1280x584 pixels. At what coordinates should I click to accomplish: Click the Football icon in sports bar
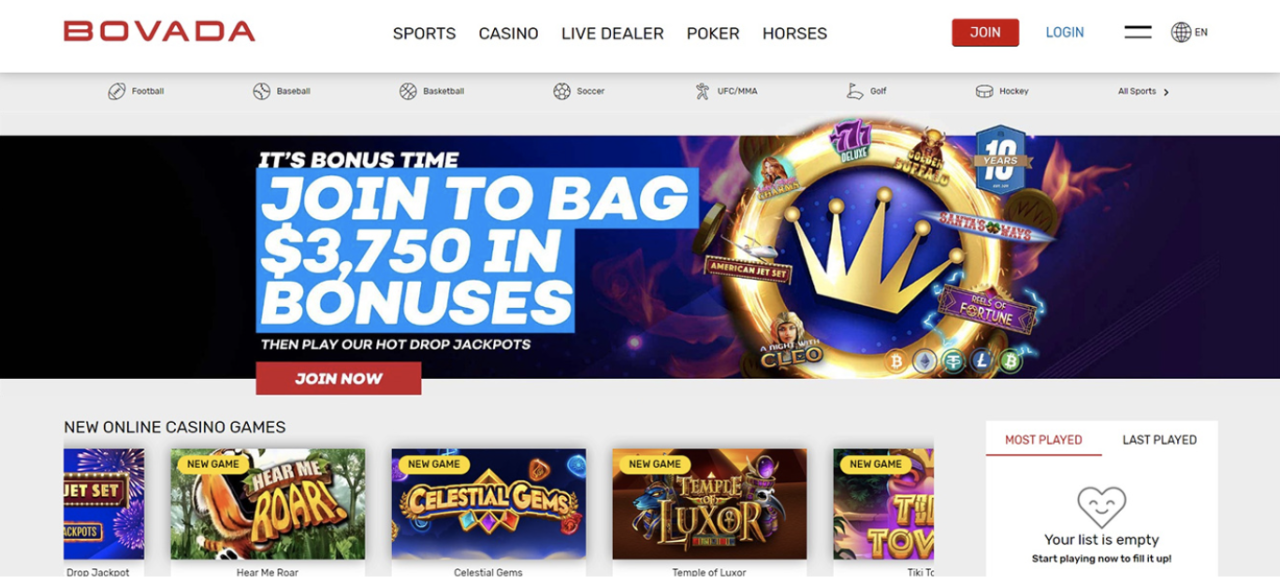117,91
